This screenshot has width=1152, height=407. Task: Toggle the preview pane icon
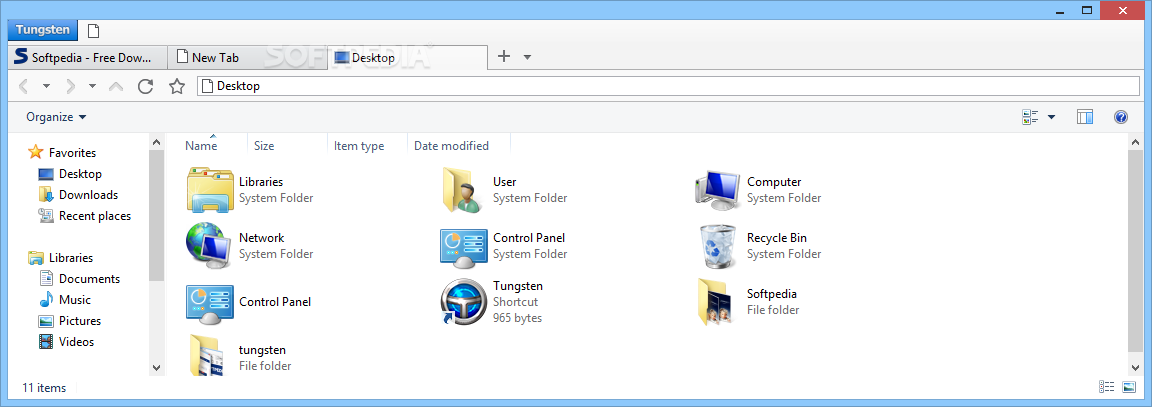(1085, 117)
